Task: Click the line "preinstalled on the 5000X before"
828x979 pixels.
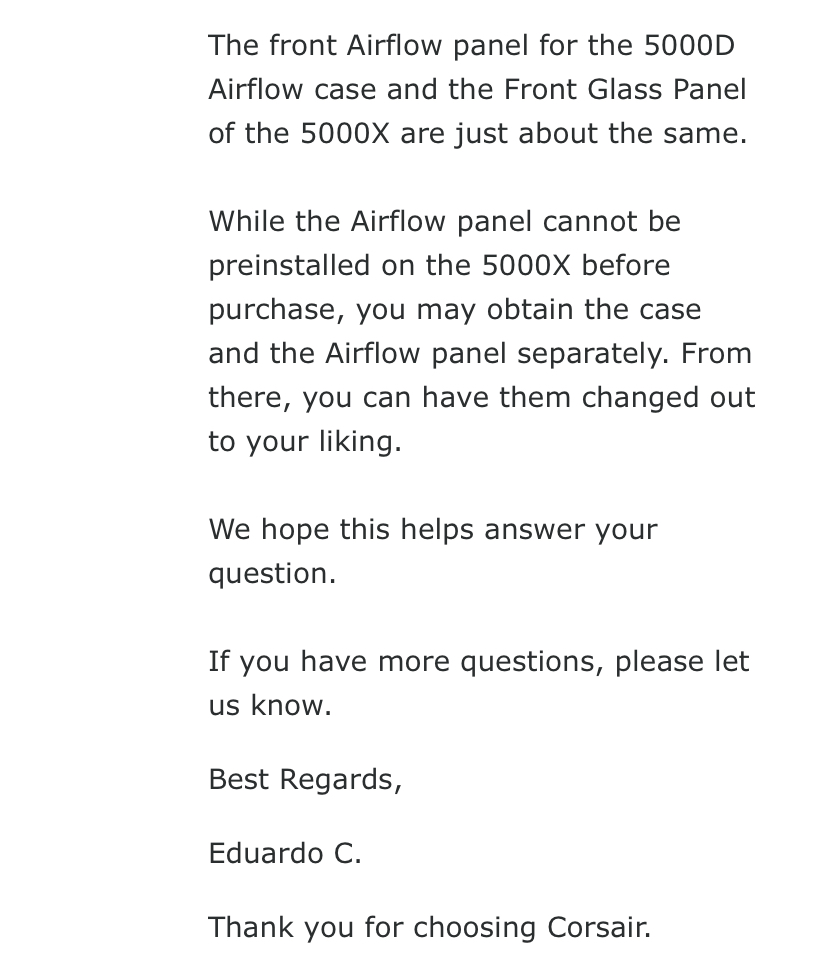Action: pyautogui.click(x=439, y=265)
